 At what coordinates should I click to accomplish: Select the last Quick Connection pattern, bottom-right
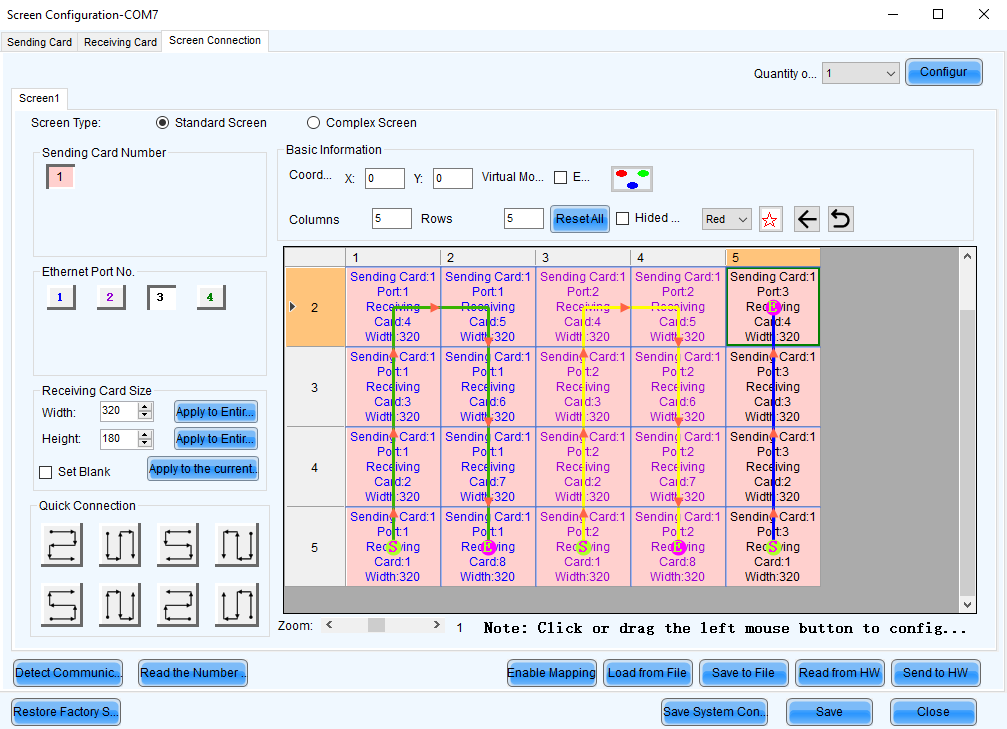coord(236,605)
